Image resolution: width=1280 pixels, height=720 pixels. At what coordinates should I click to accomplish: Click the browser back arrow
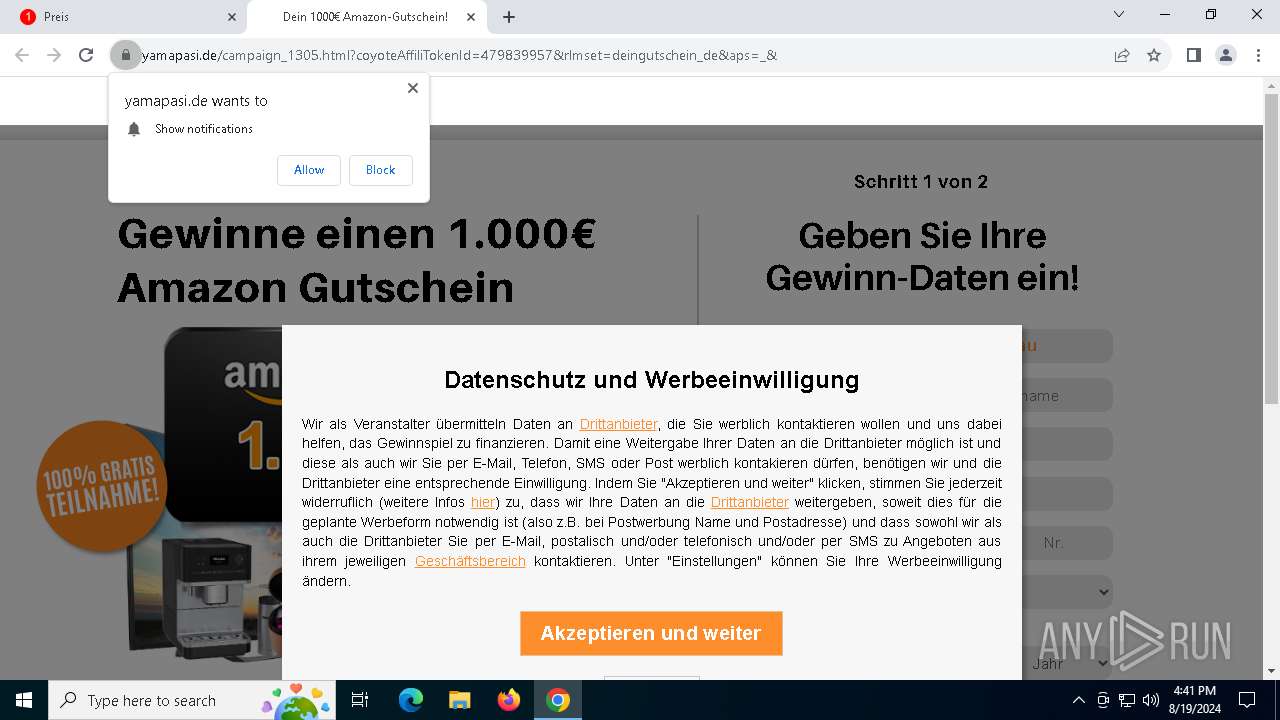click(22, 55)
